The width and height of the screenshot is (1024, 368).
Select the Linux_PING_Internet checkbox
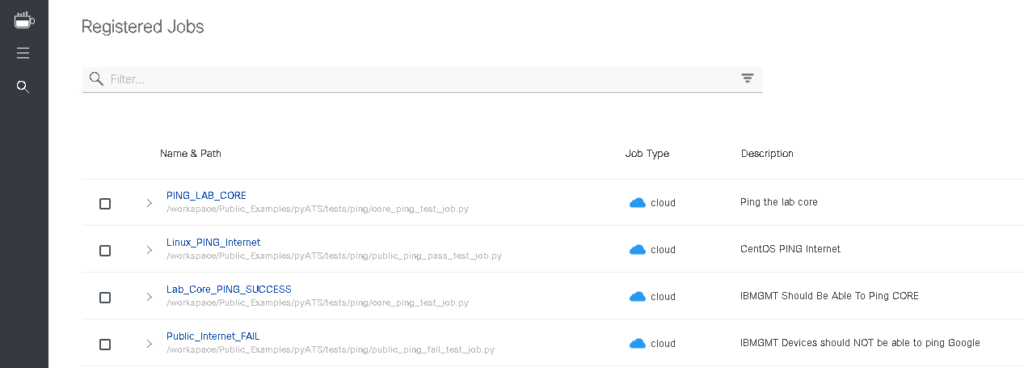(x=104, y=251)
